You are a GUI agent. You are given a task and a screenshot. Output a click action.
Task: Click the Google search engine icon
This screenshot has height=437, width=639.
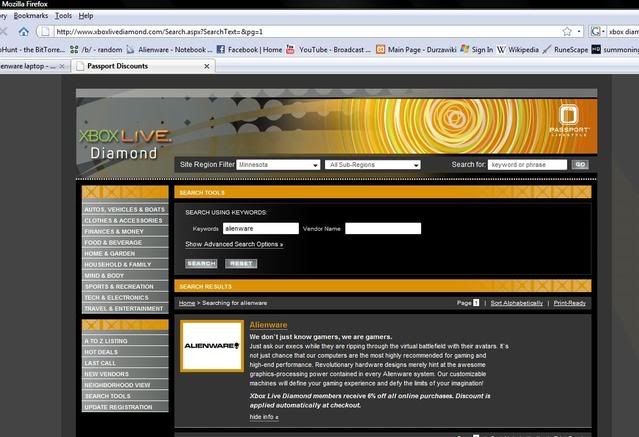point(595,31)
